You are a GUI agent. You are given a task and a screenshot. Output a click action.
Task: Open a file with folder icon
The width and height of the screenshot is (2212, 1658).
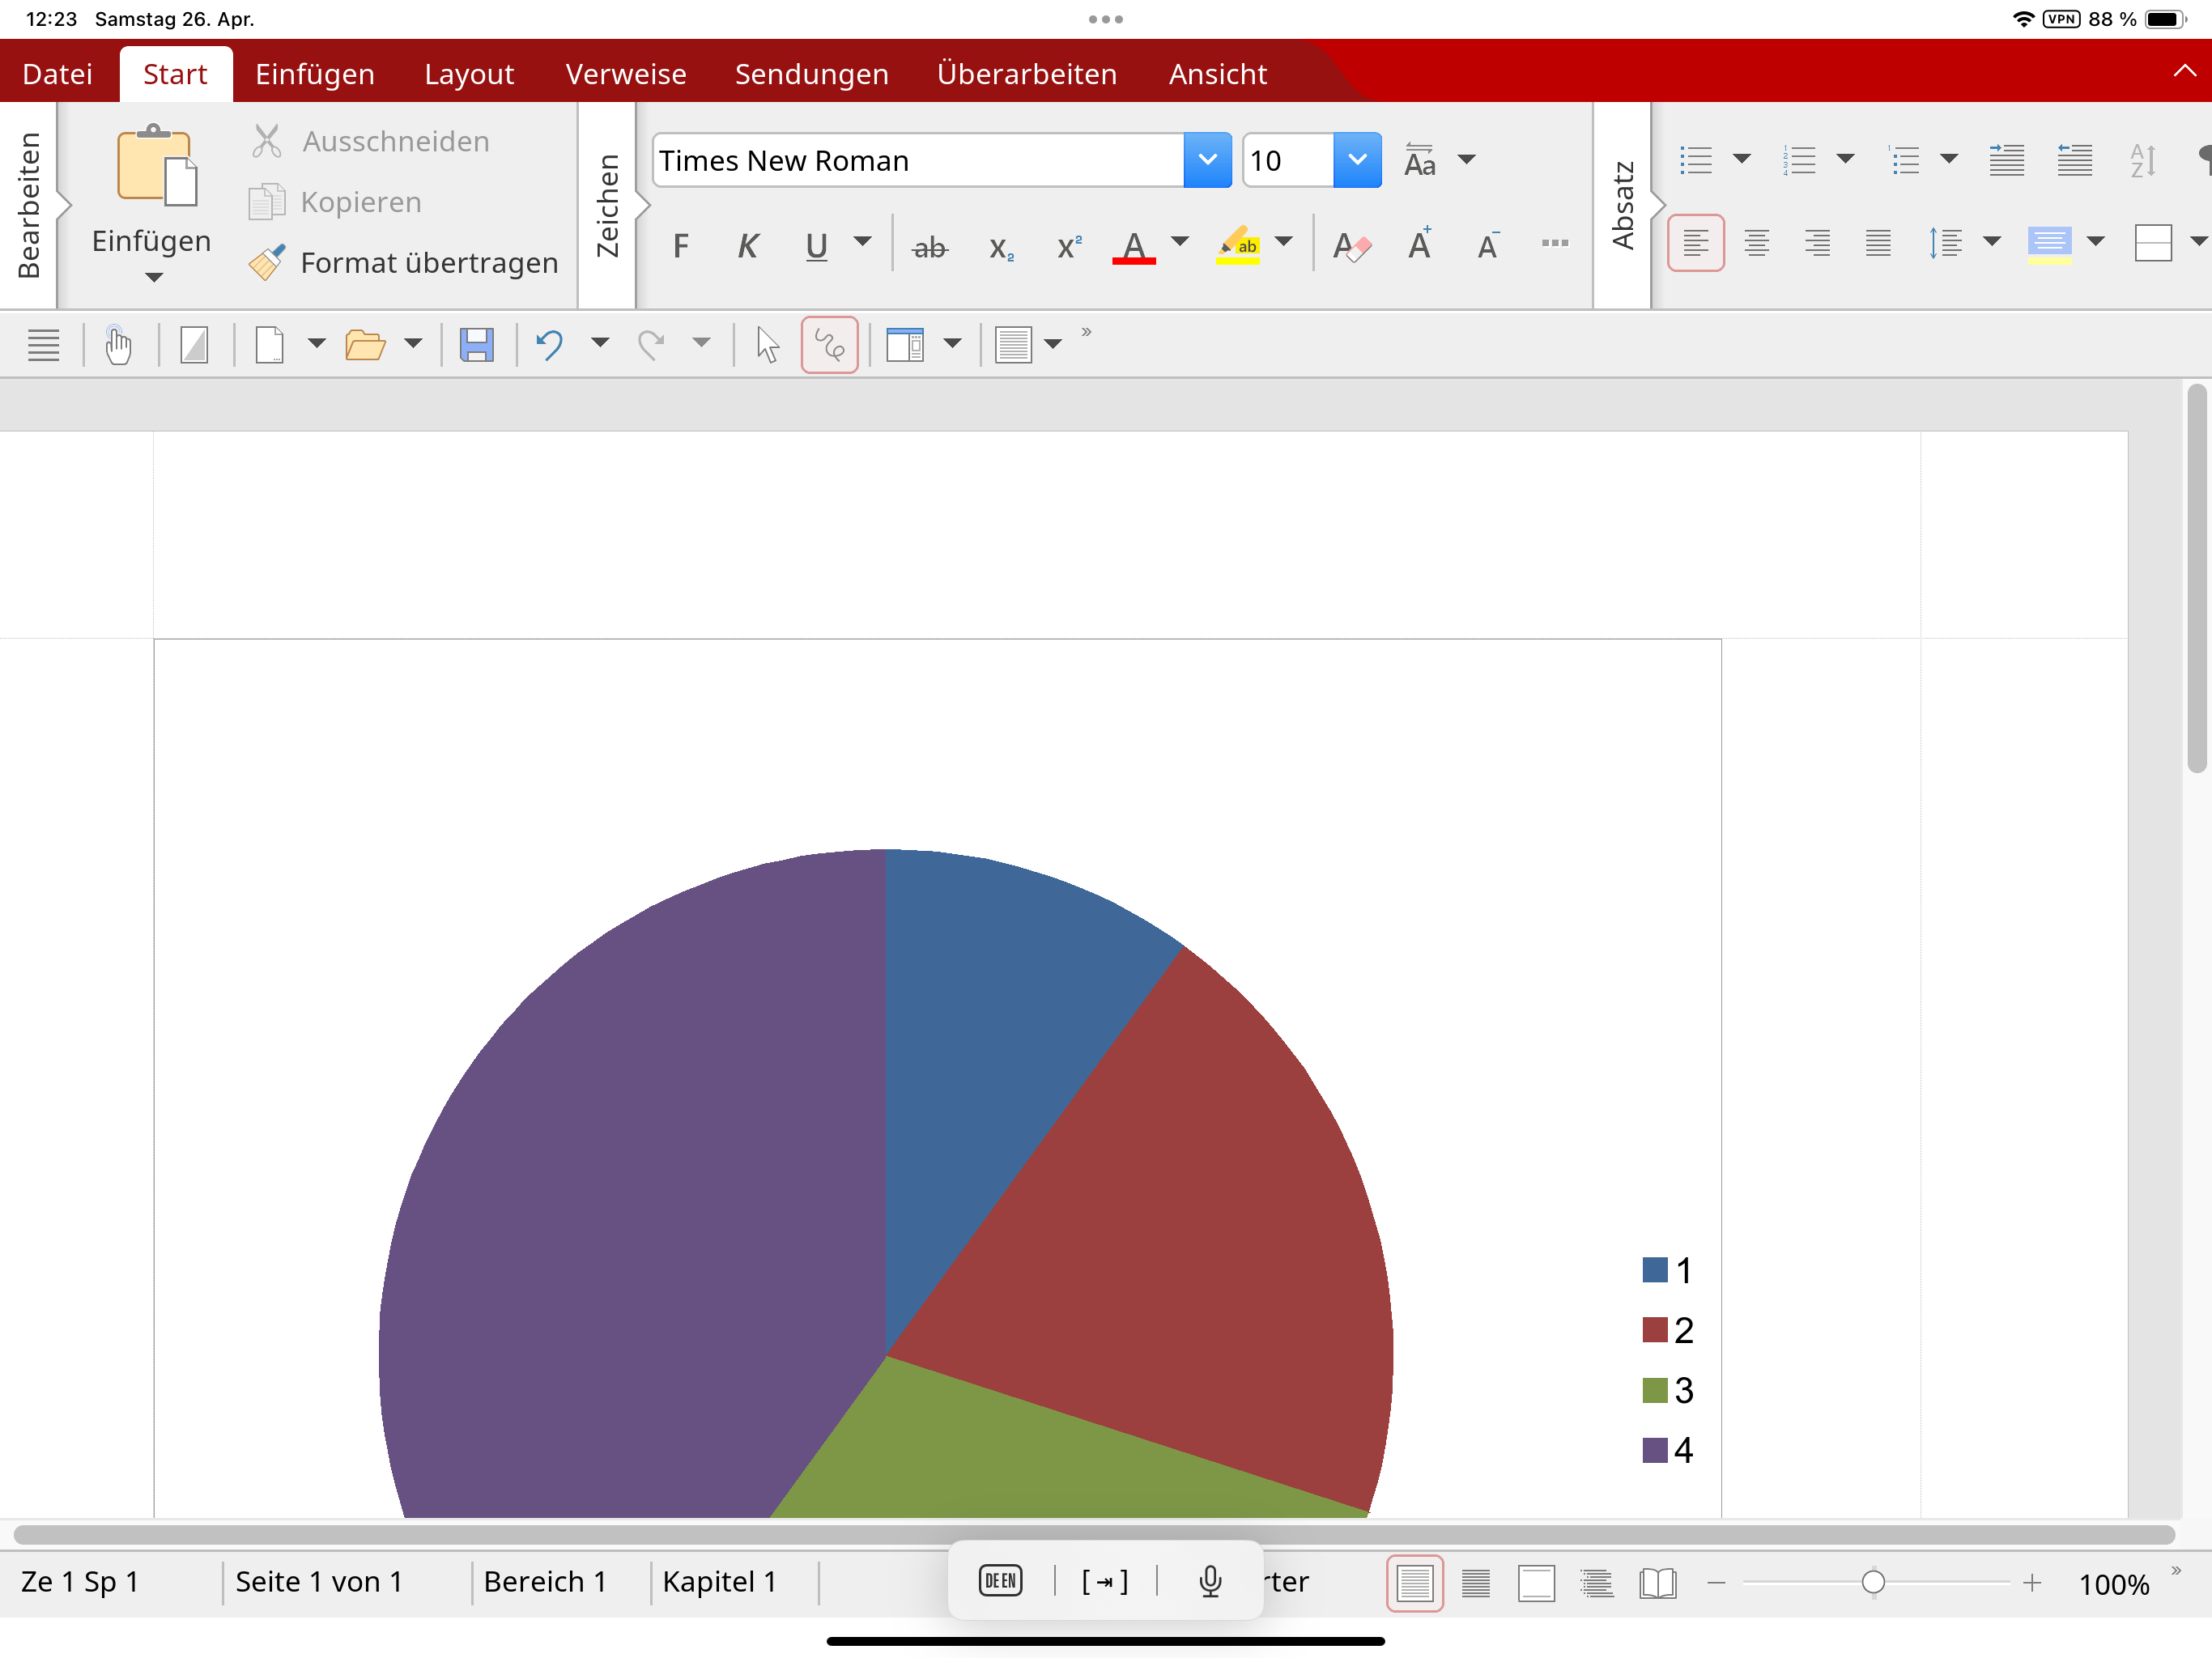(x=365, y=345)
